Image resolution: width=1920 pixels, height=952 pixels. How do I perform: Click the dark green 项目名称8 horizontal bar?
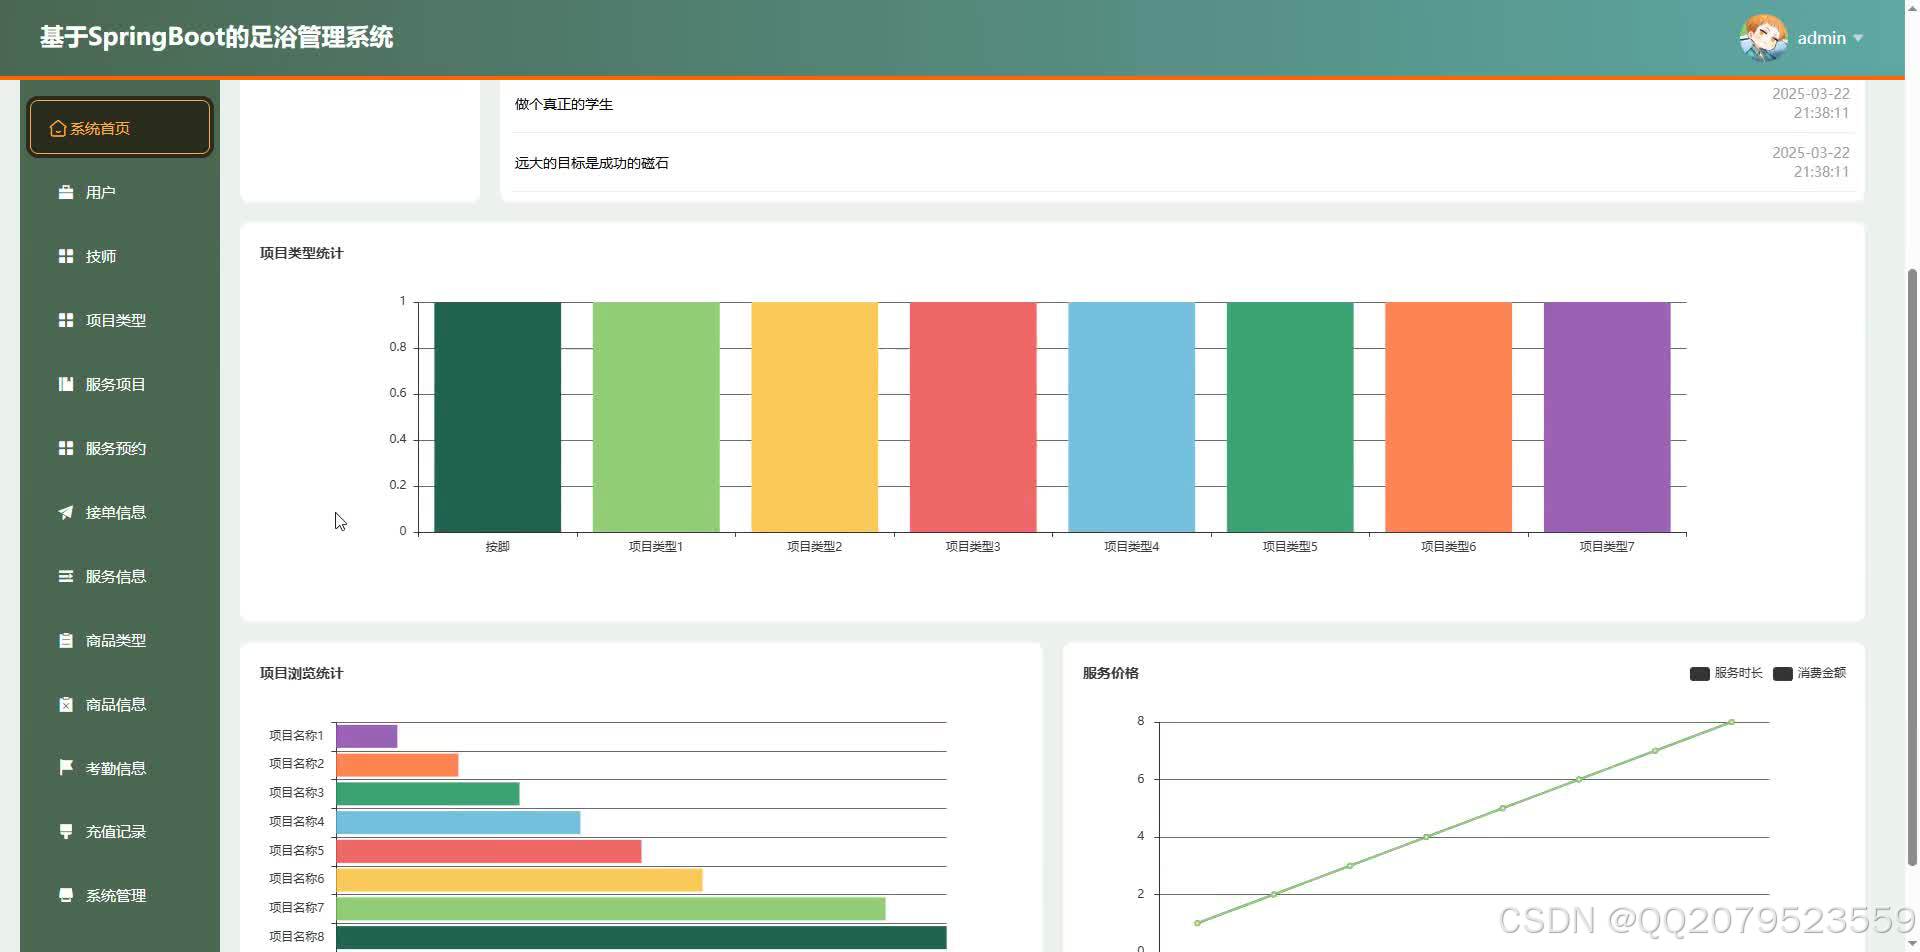click(641, 938)
